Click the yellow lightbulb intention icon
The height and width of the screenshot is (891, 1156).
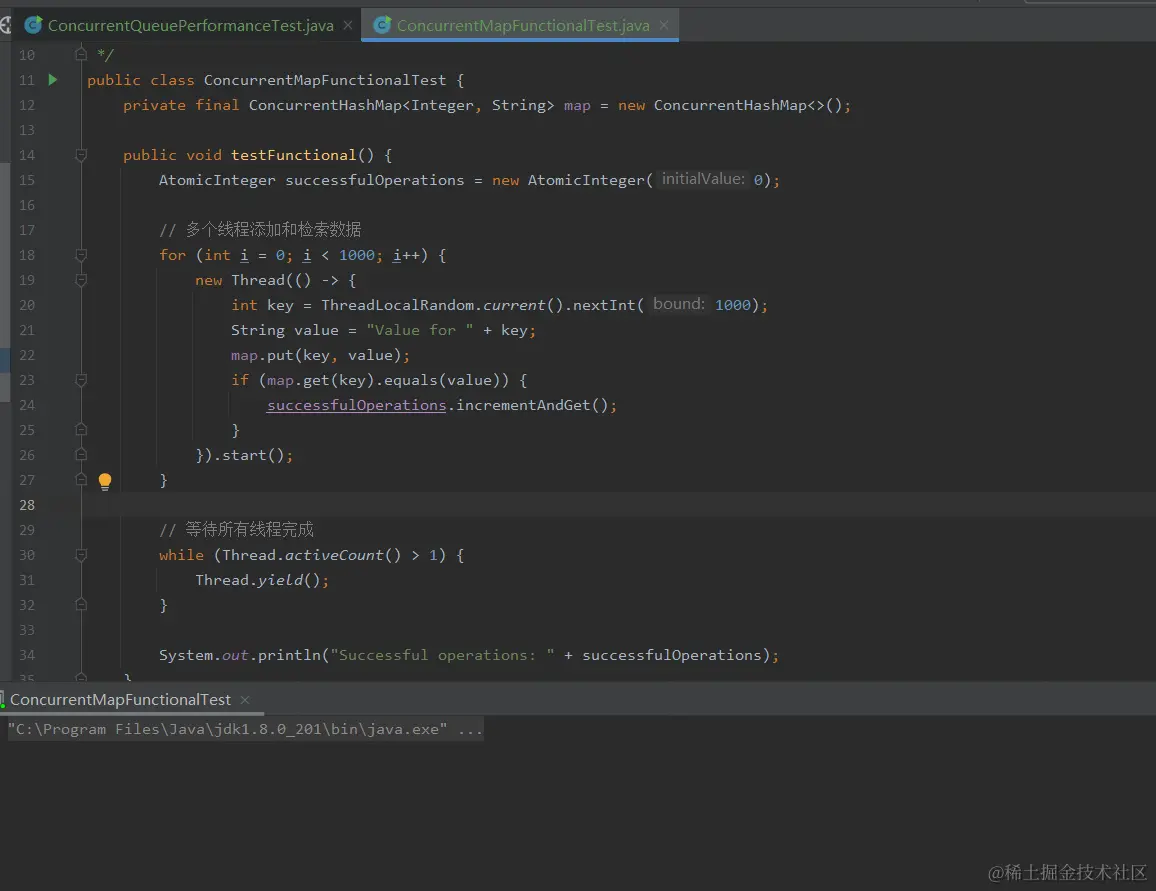coord(105,481)
